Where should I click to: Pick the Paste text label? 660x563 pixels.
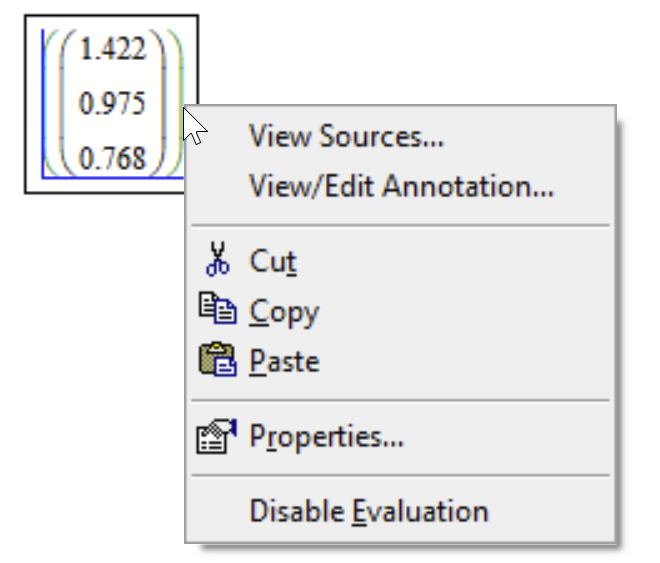(284, 361)
